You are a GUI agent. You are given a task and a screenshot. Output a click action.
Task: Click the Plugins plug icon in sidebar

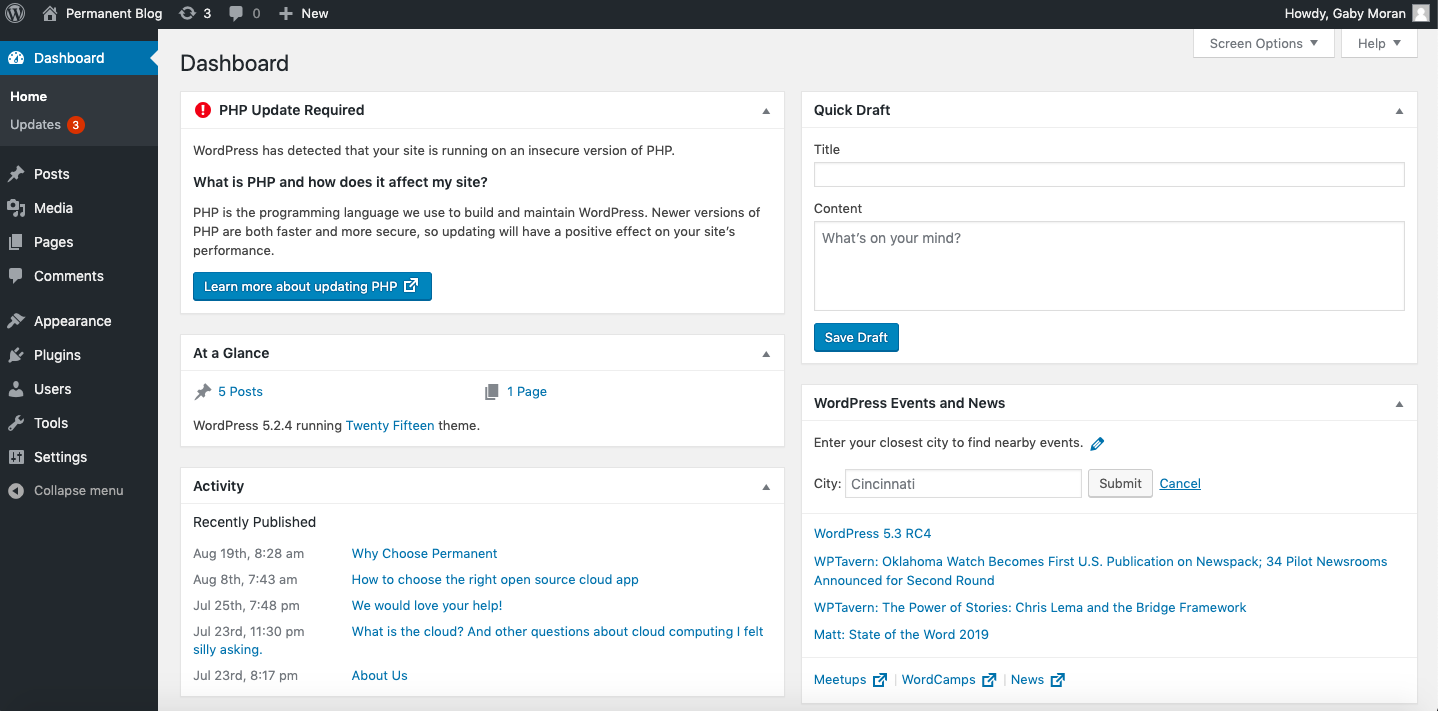[16, 355]
